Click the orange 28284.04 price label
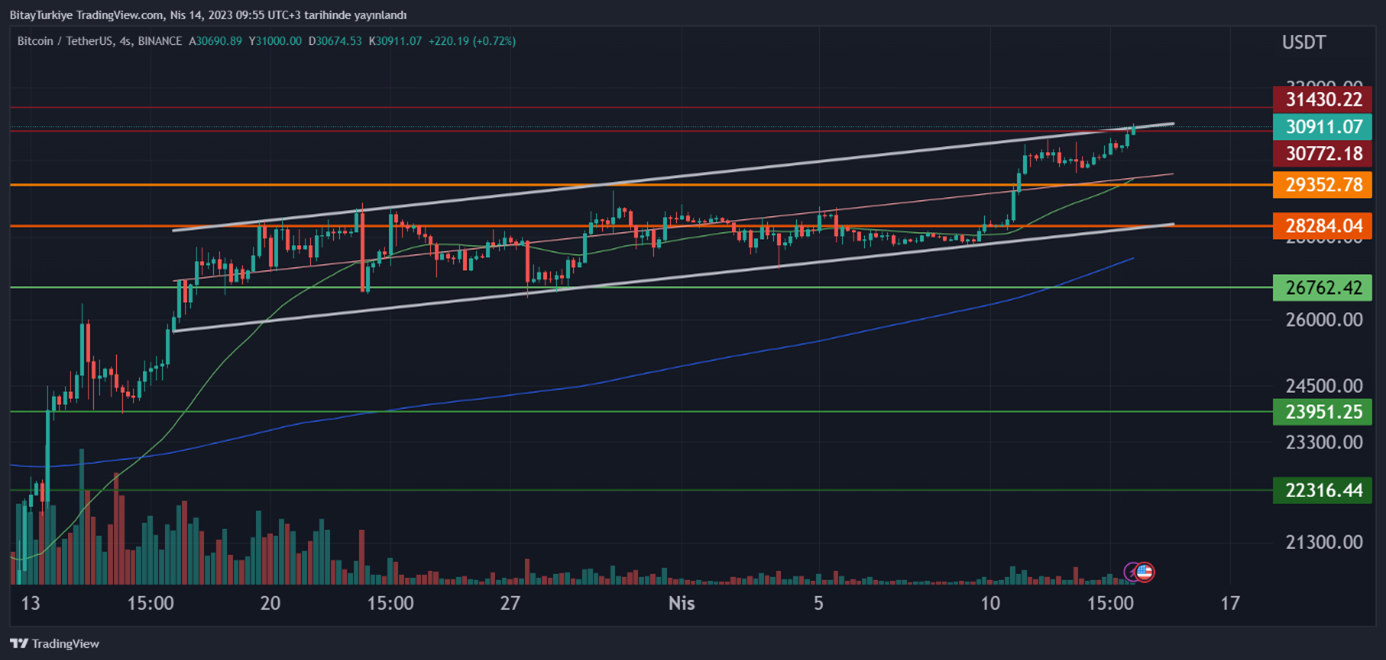This screenshot has height=660, width=1386. click(x=1323, y=226)
